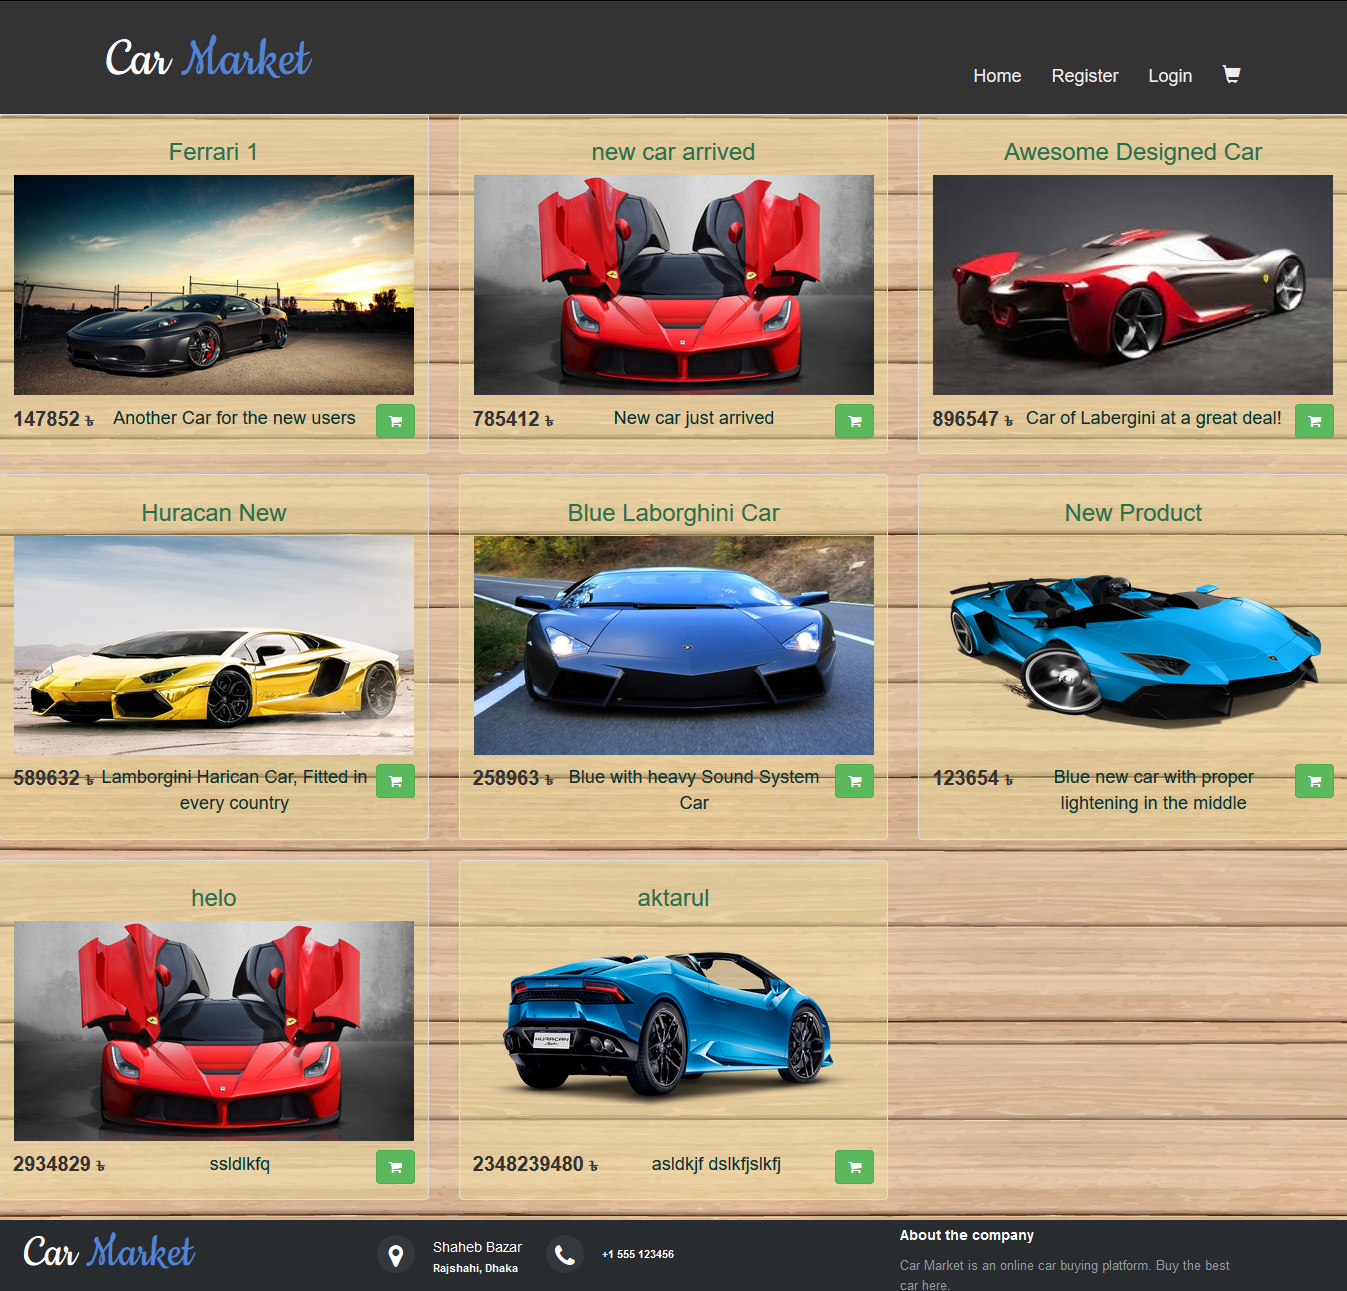The height and width of the screenshot is (1291, 1347).
Task: Go to the Home page
Action: (x=997, y=76)
